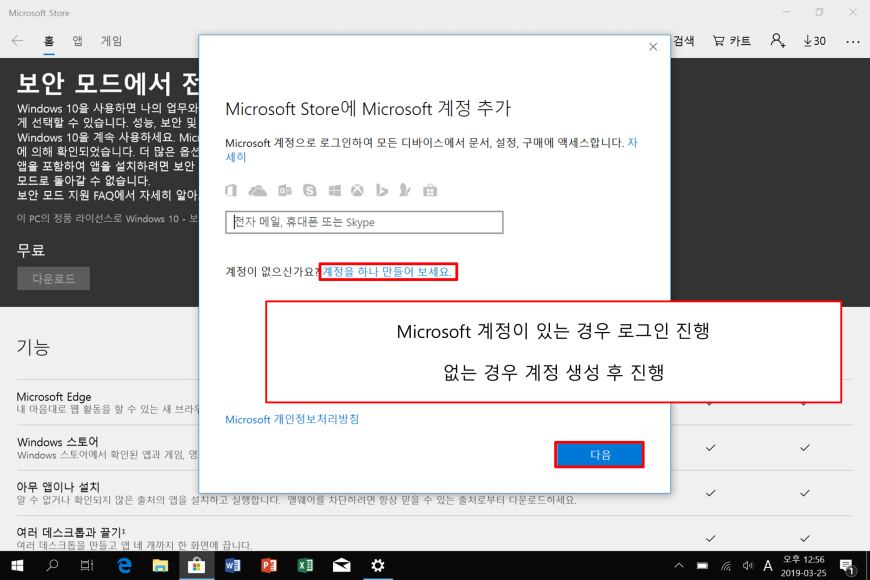Open Mail from the taskbar
The height and width of the screenshot is (580, 870).
coord(341,566)
